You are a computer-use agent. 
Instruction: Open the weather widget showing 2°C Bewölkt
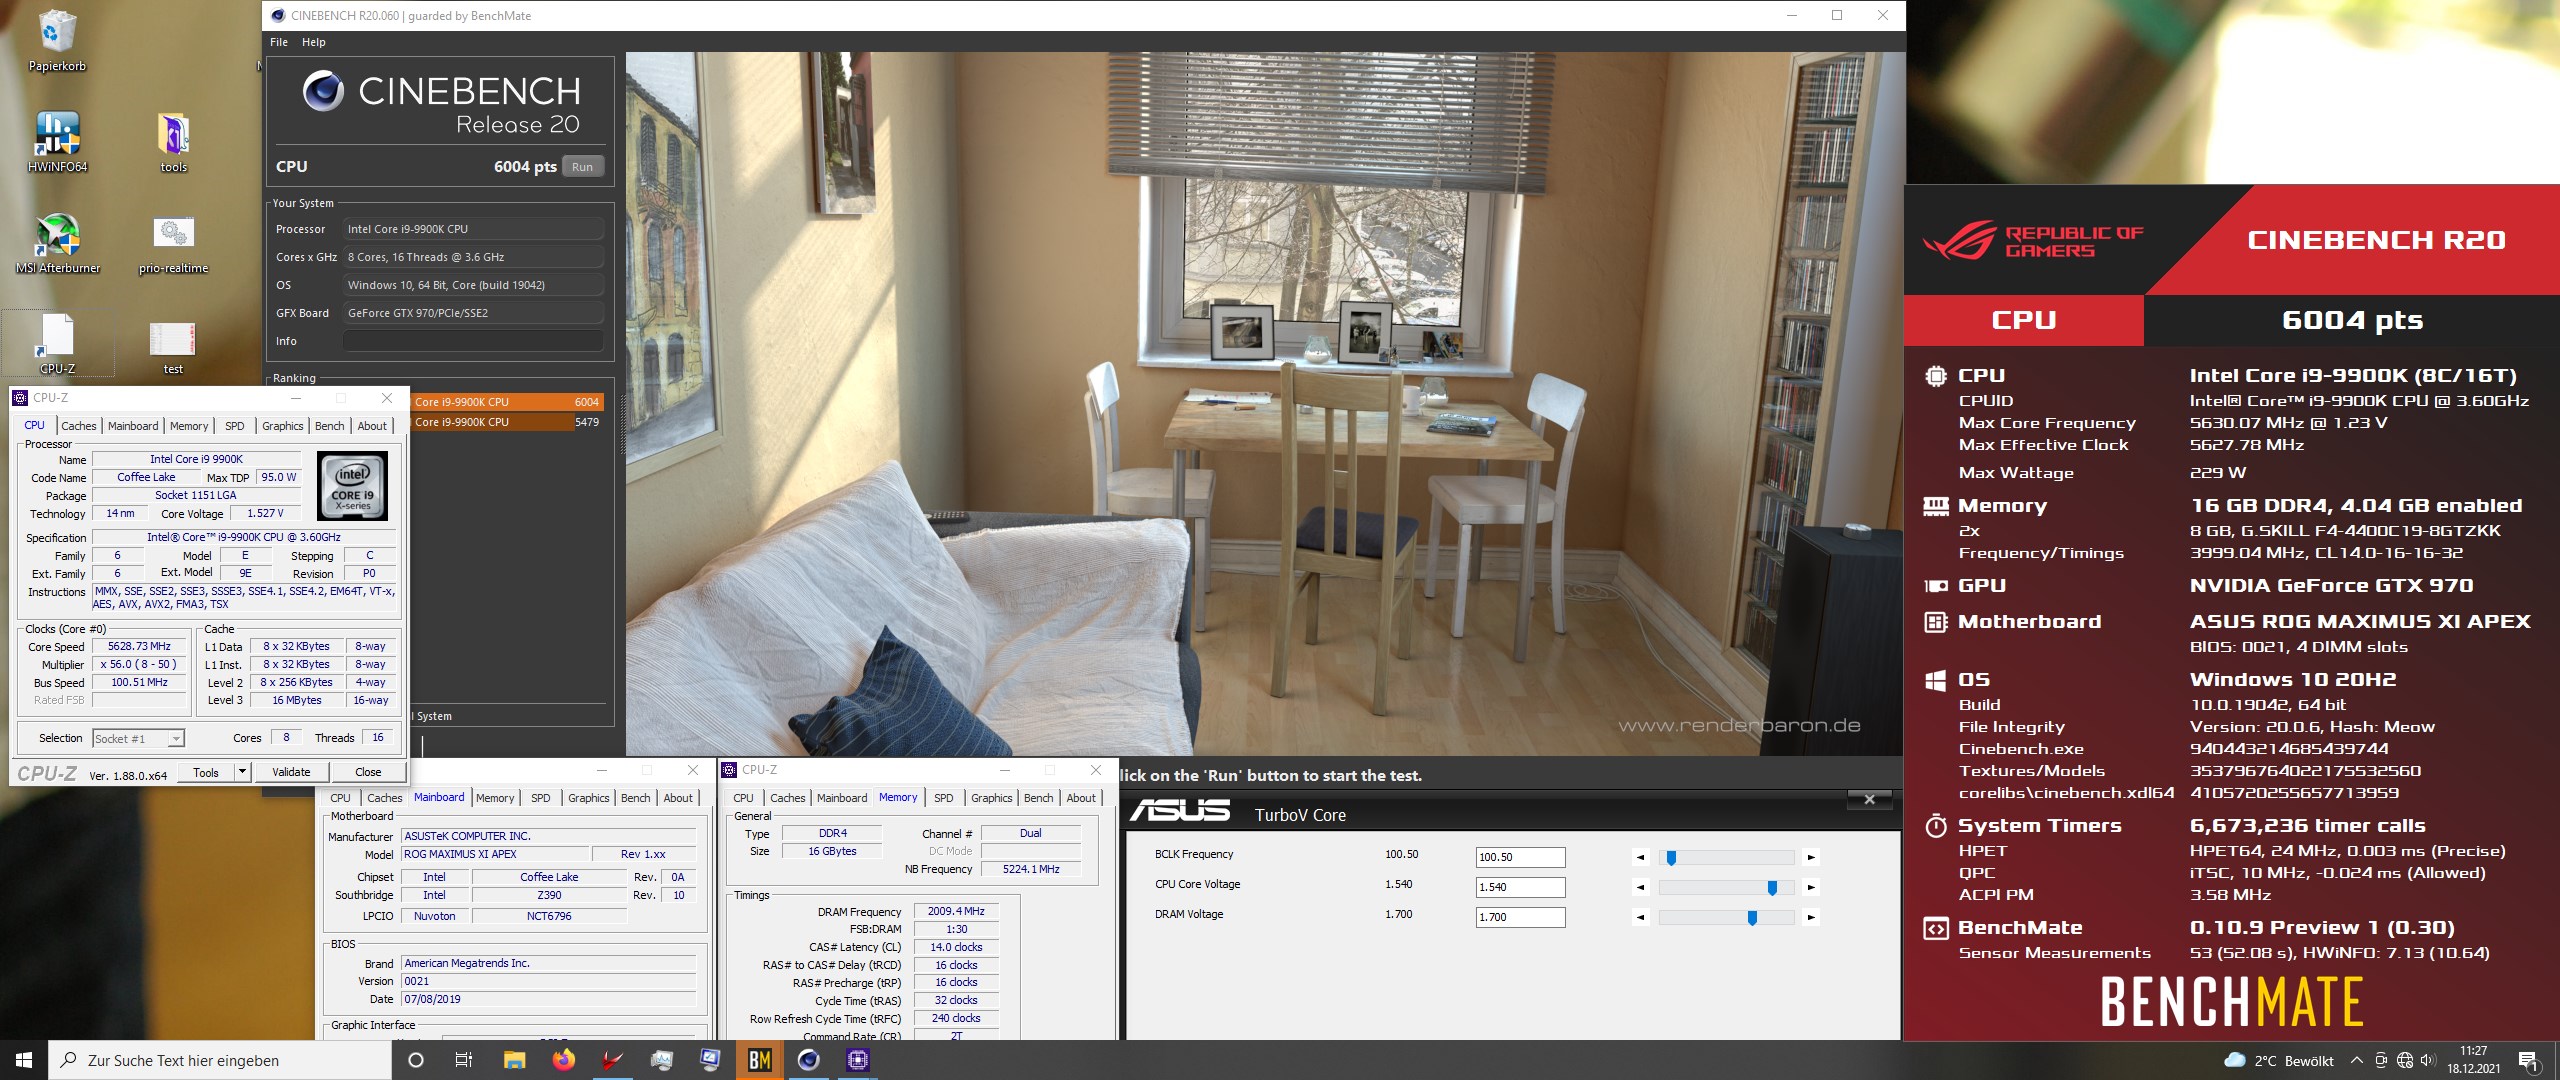(2278, 1061)
